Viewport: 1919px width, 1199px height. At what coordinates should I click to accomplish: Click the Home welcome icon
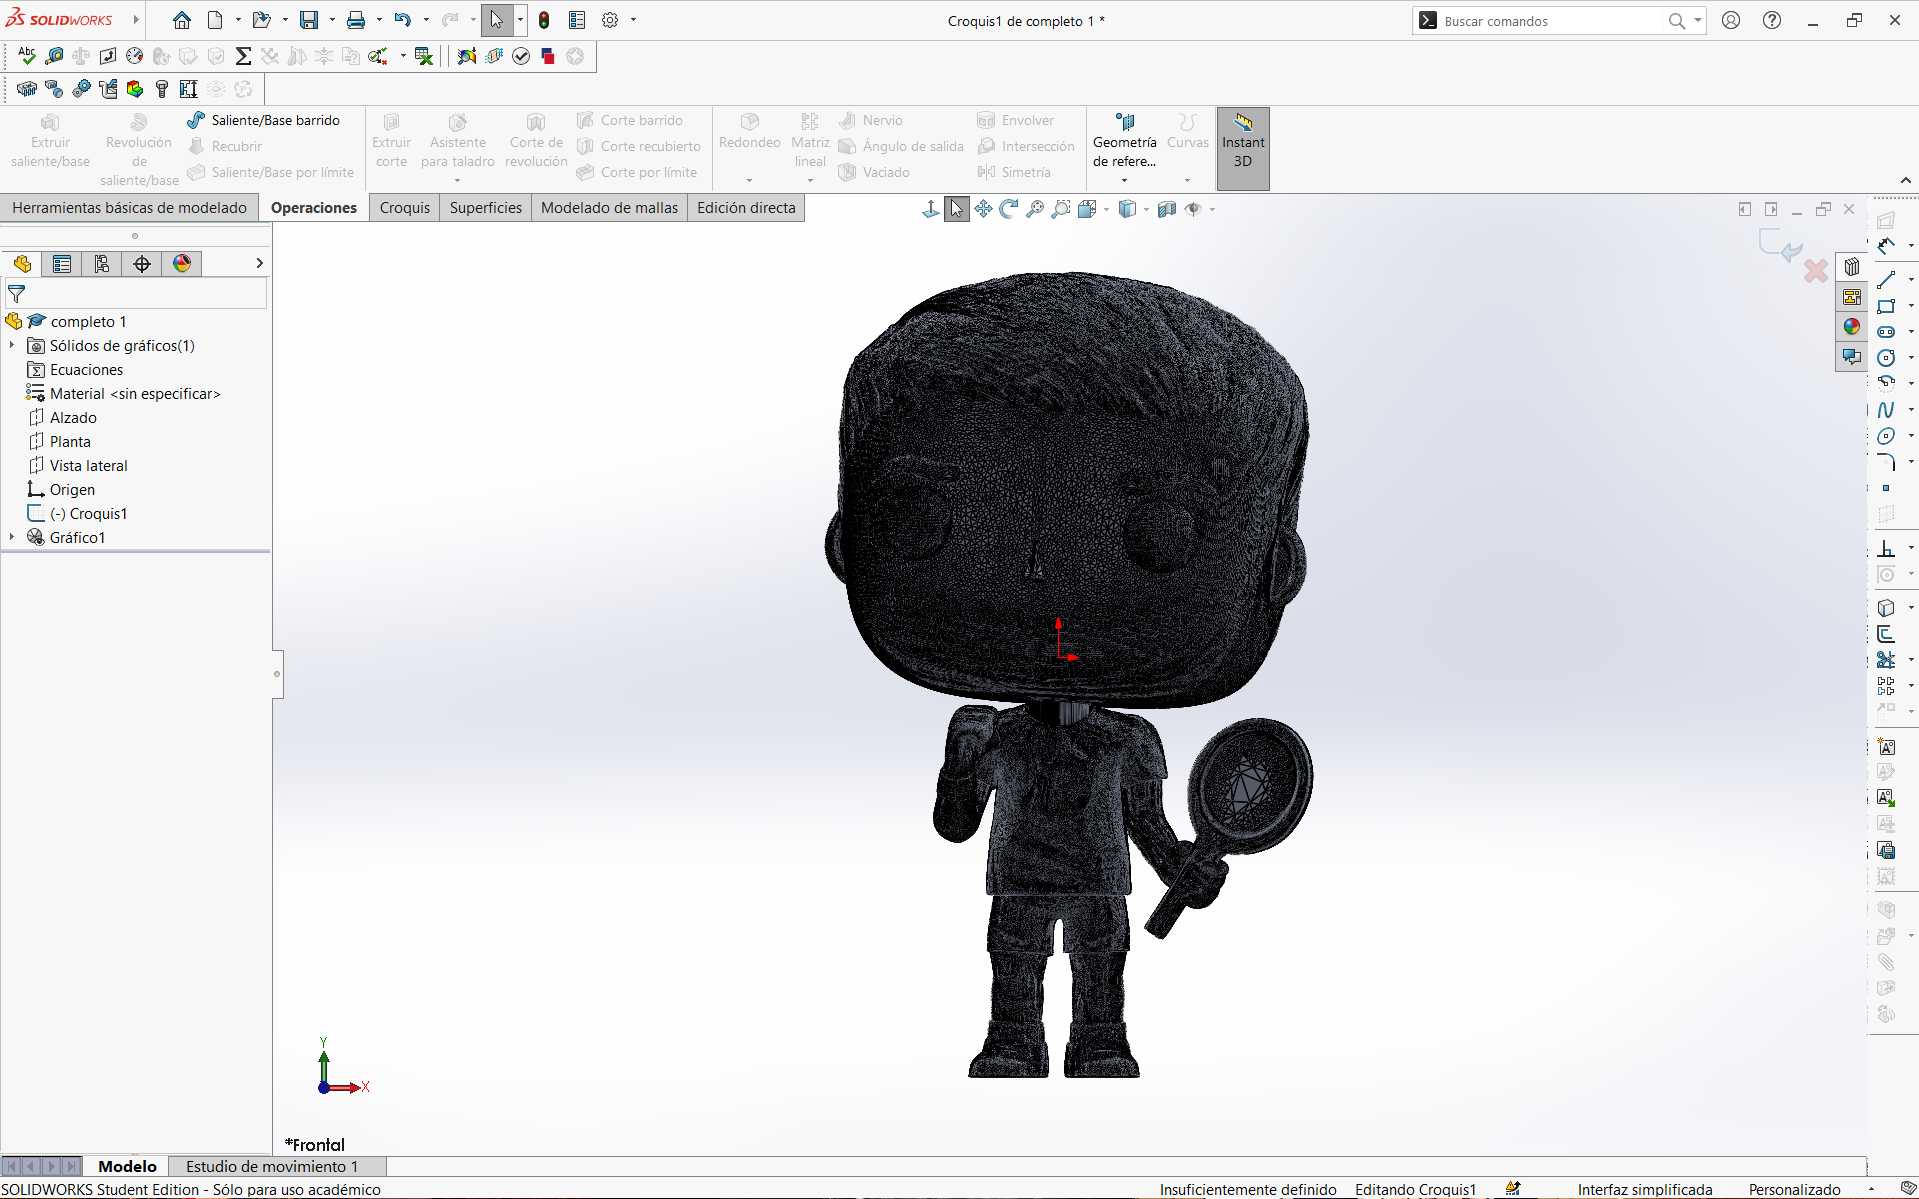181,20
